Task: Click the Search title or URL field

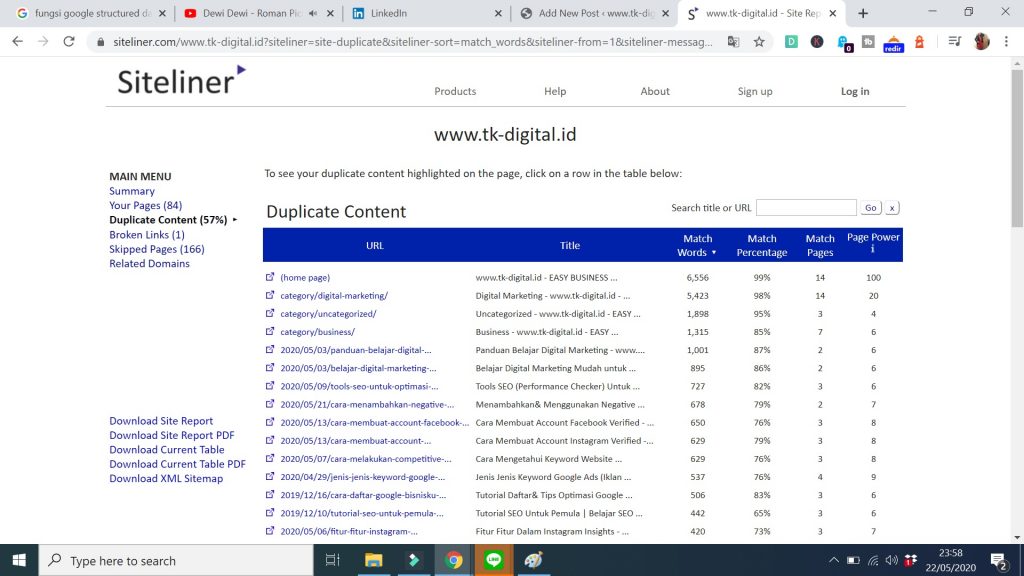Action: tap(805, 208)
